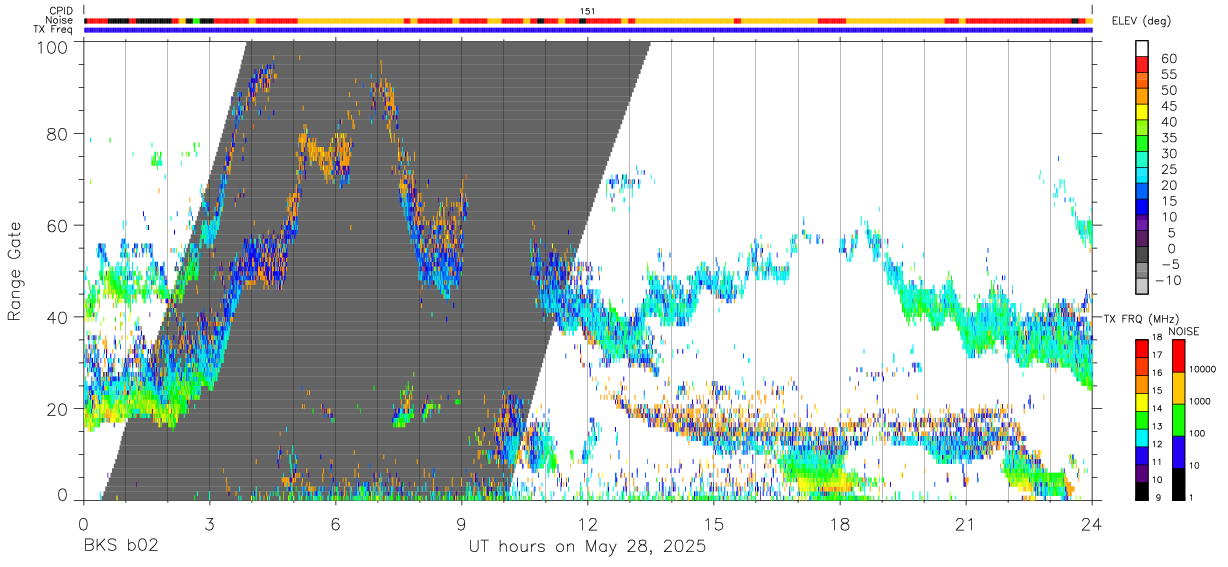
Task: Pick the red NOISE swatch above 10000
Action: pos(1178,355)
